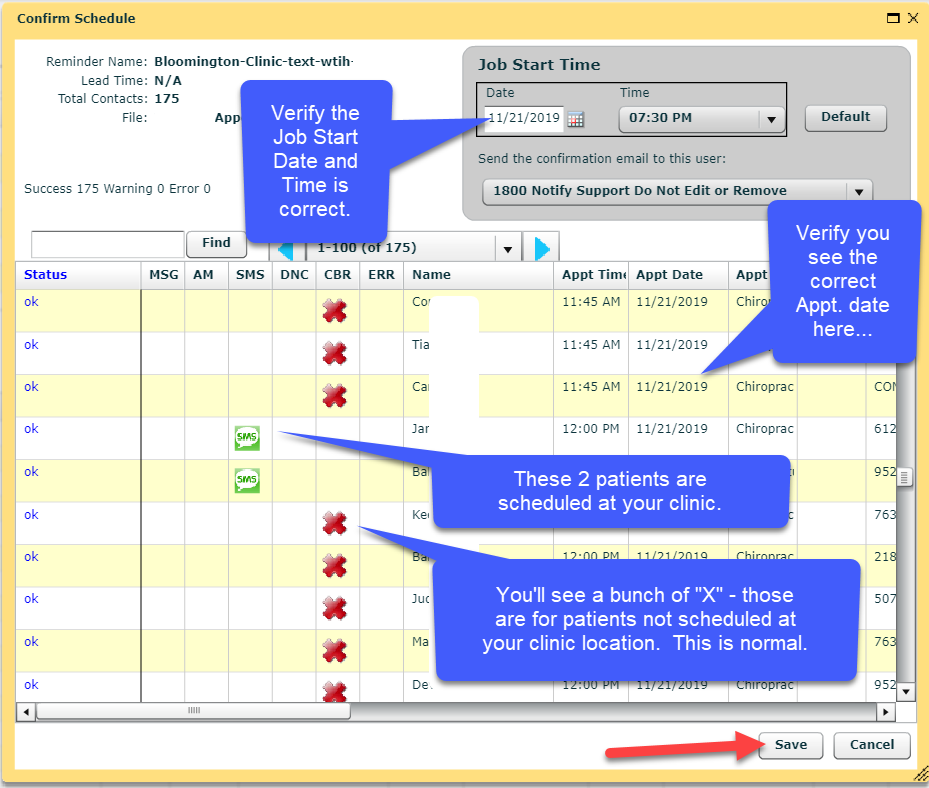Click the search text field beside Find
The width and height of the screenshot is (929, 788).
[x=108, y=244]
